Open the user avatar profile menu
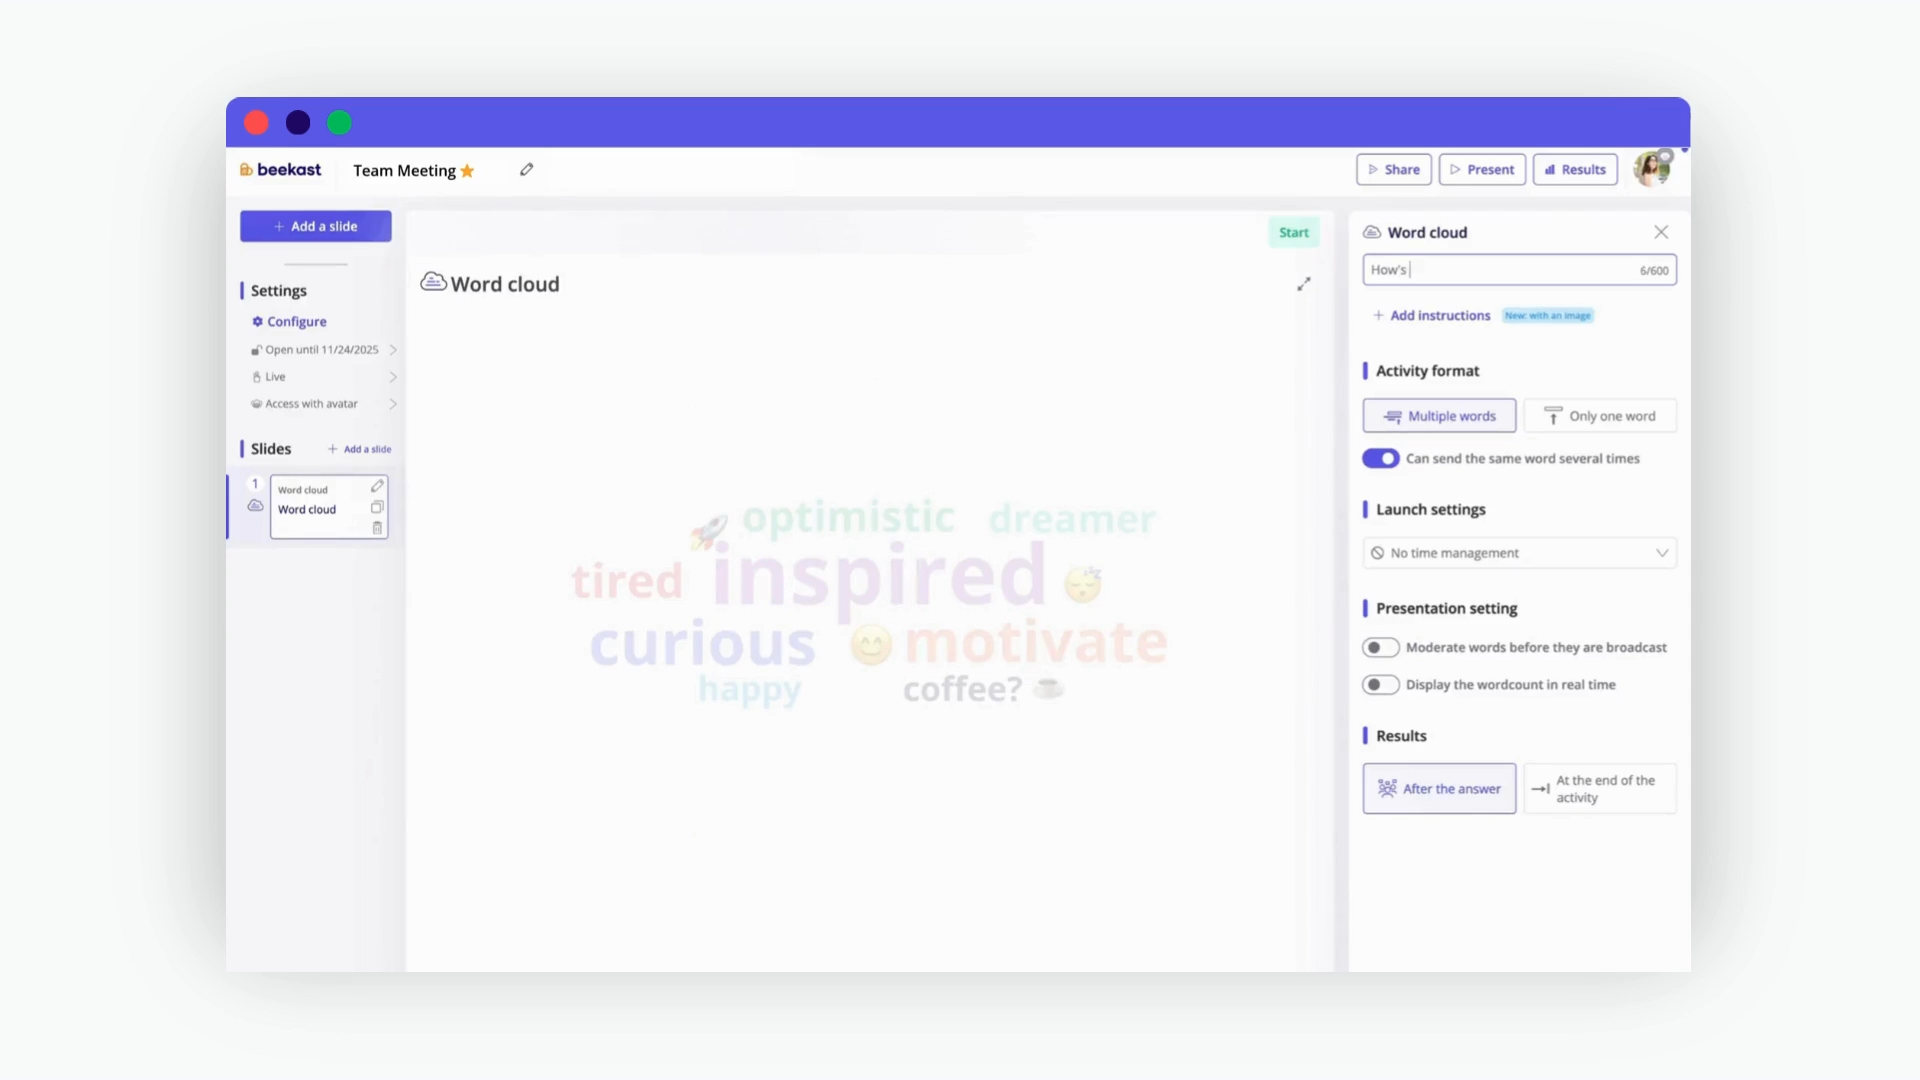Image resolution: width=1920 pixels, height=1080 pixels. pyautogui.click(x=1652, y=169)
